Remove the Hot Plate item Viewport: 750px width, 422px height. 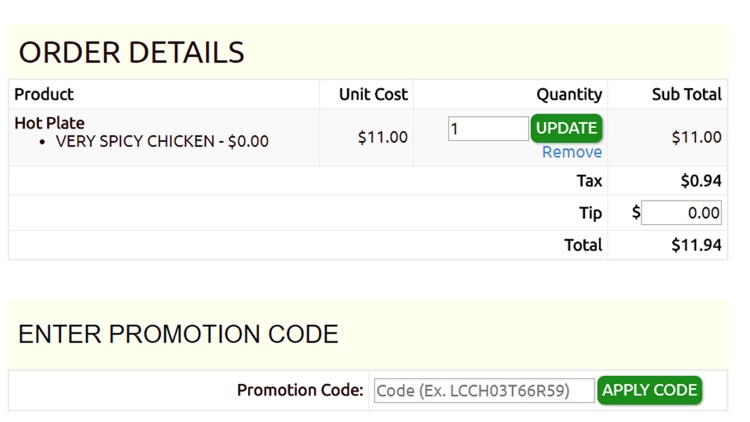pos(571,152)
